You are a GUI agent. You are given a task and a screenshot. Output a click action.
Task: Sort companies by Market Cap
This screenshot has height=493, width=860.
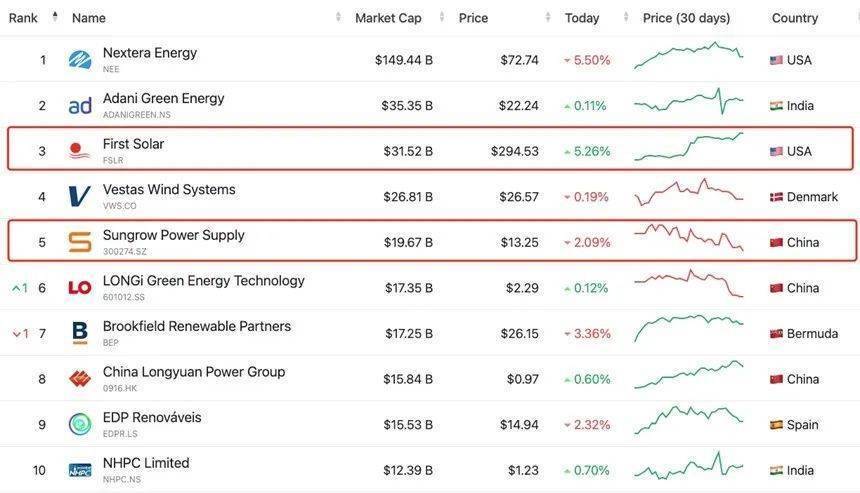(388, 18)
